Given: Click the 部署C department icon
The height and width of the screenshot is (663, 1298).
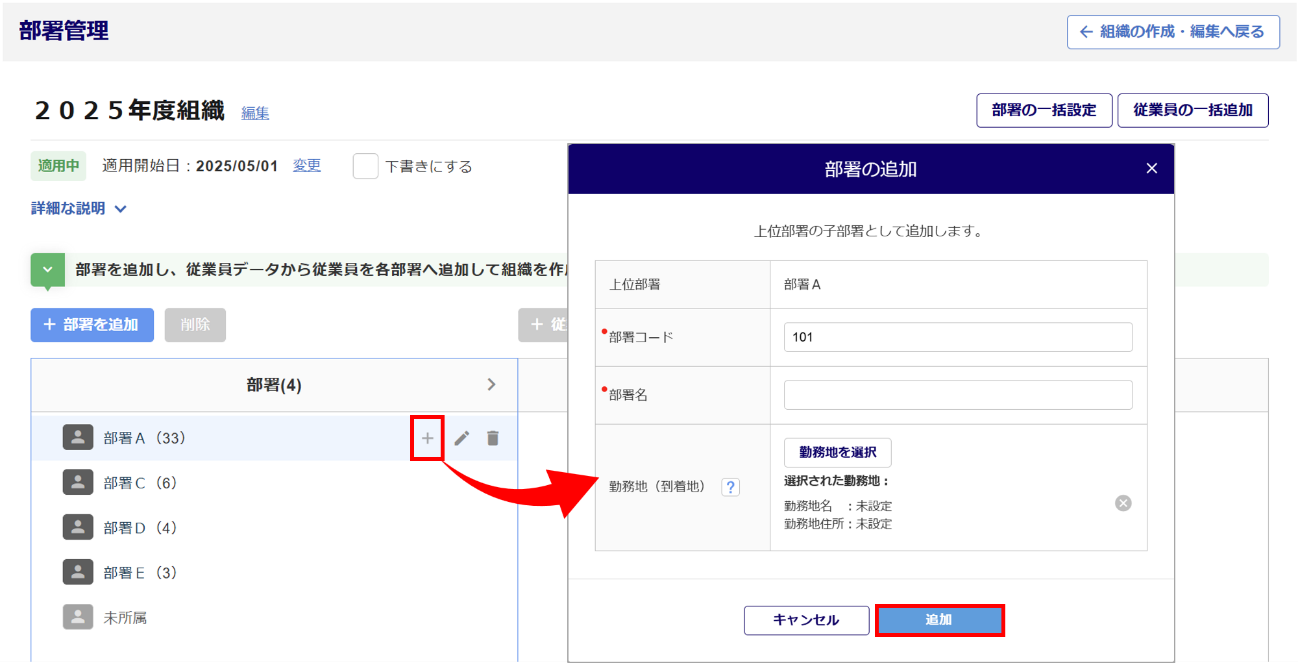Looking at the screenshot, I should coord(78,483).
